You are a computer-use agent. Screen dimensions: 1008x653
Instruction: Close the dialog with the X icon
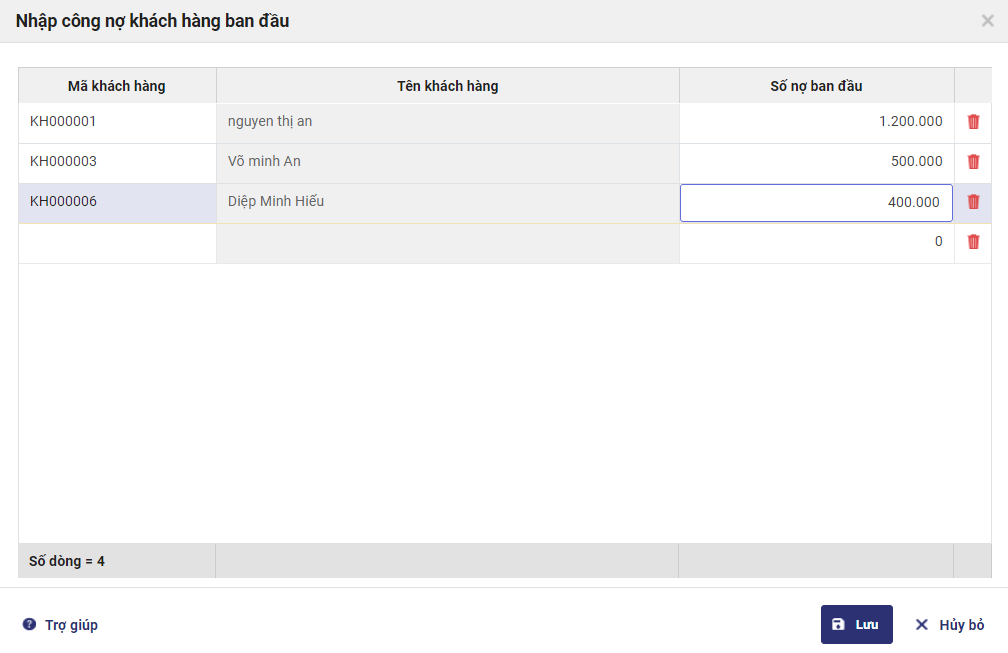pos(988,20)
